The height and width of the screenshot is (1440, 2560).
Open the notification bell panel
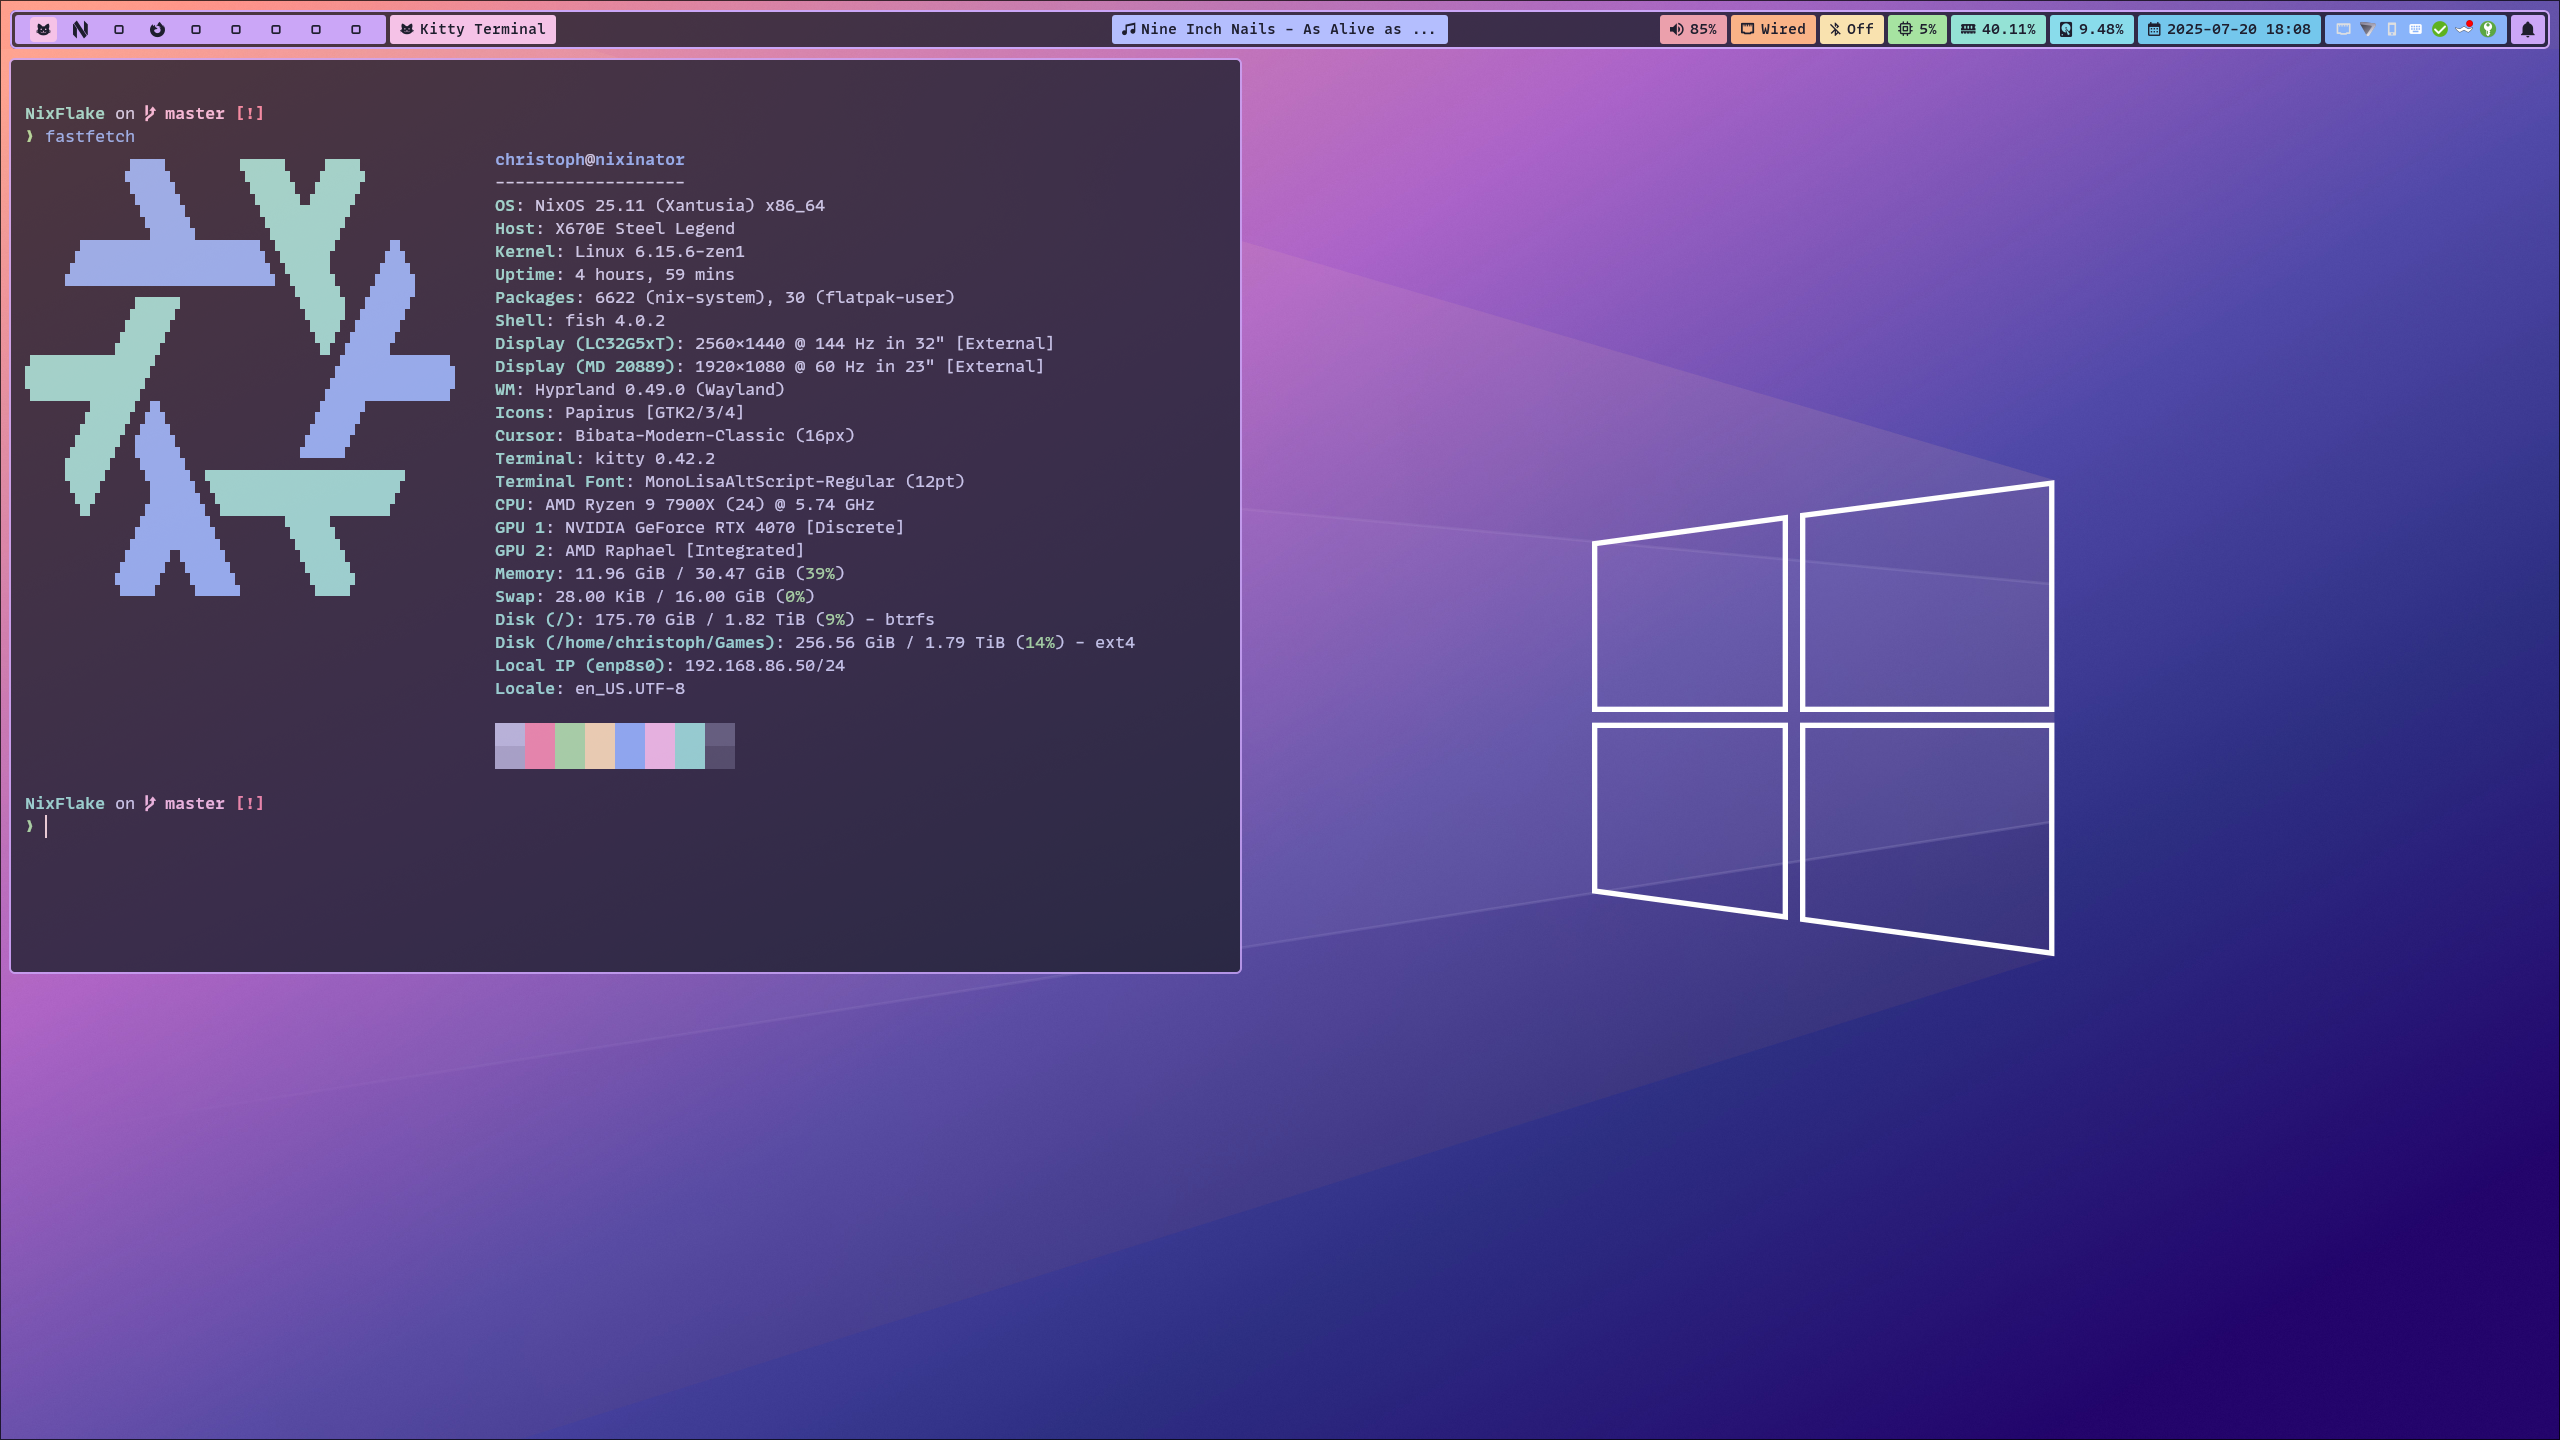(2527, 29)
